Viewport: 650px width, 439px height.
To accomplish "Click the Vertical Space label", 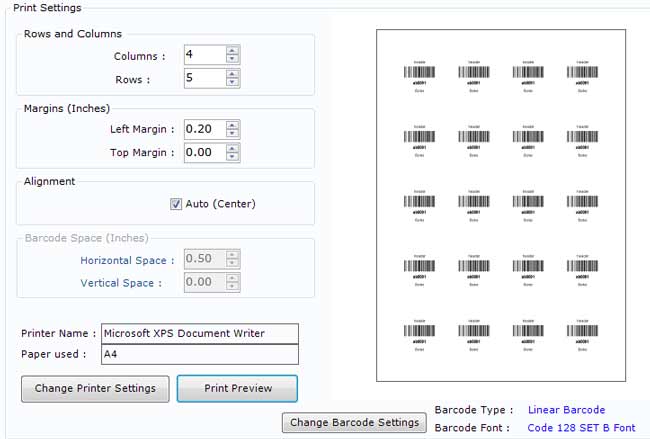I will click(121, 283).
